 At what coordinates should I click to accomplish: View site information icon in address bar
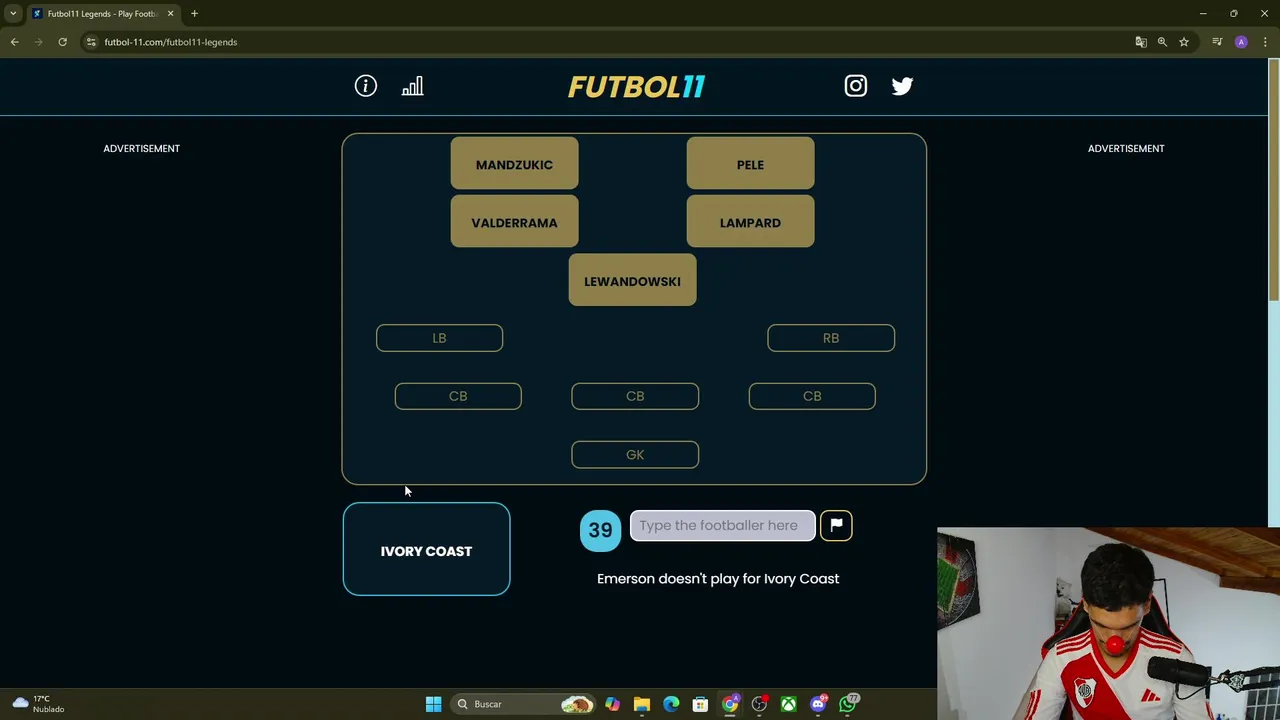click(x=91, y=42)
